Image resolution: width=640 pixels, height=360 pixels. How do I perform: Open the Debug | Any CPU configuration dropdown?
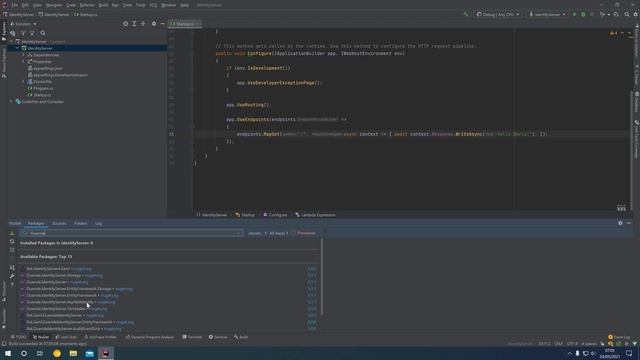[498, 14]
